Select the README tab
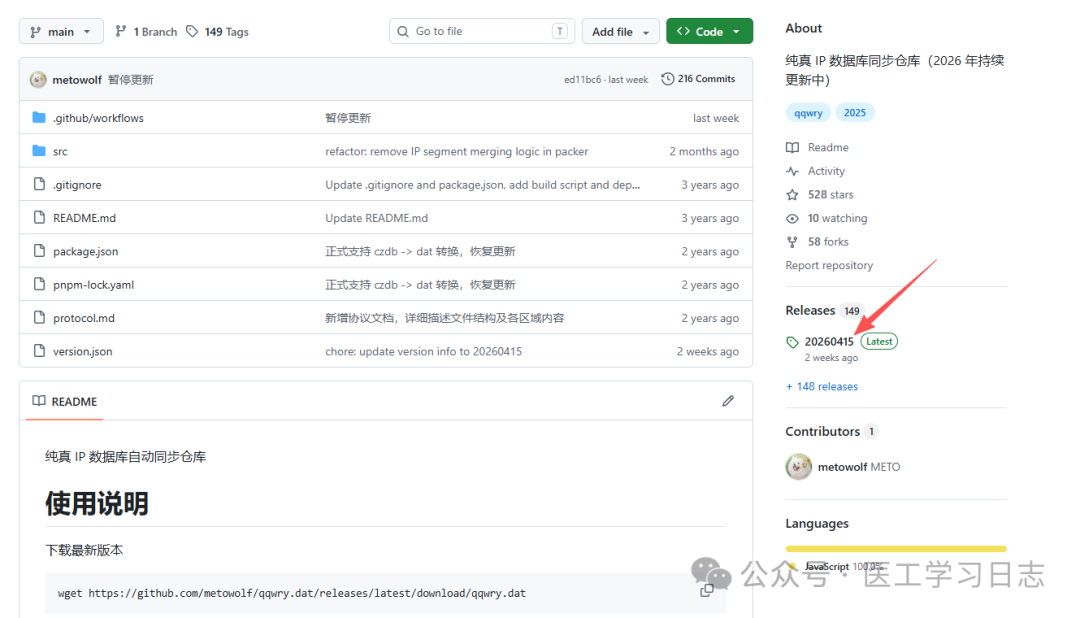Screen dimensions: 1080x618 [x=65, y=402]
